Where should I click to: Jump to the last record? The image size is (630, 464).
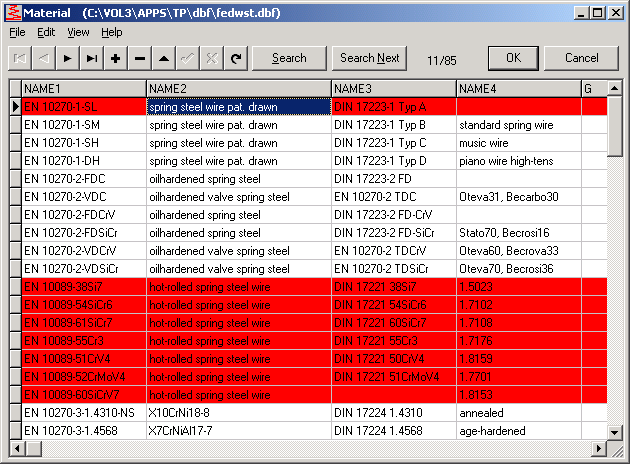point(92,58)
